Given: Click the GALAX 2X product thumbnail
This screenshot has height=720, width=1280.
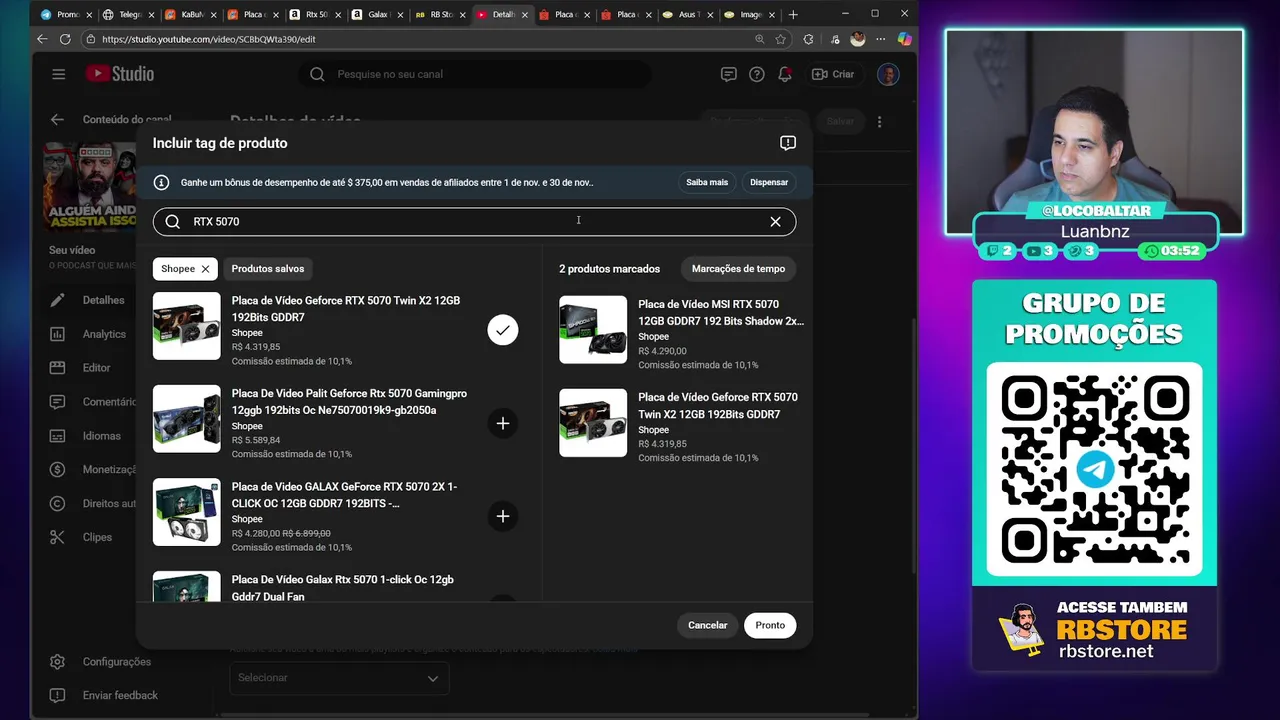Looking at the screenshot, I should point(187,512).
